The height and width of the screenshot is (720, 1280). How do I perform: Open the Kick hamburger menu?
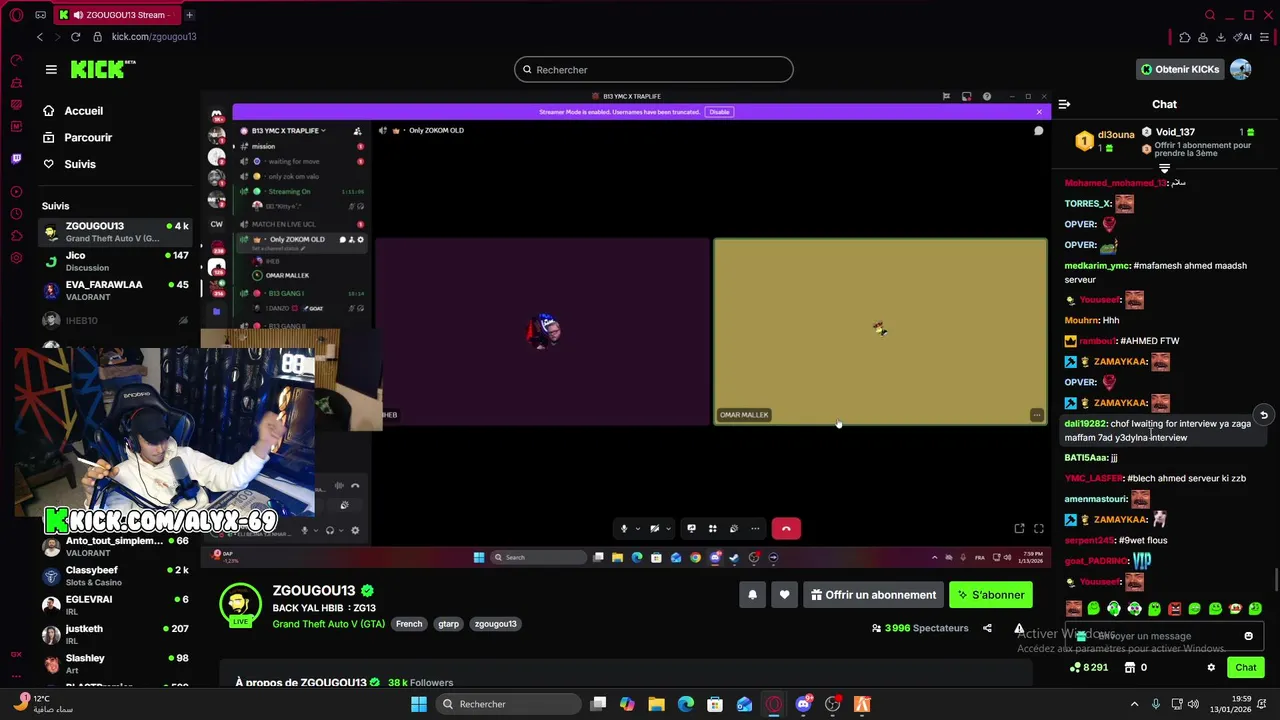click(x=51, y=69)
